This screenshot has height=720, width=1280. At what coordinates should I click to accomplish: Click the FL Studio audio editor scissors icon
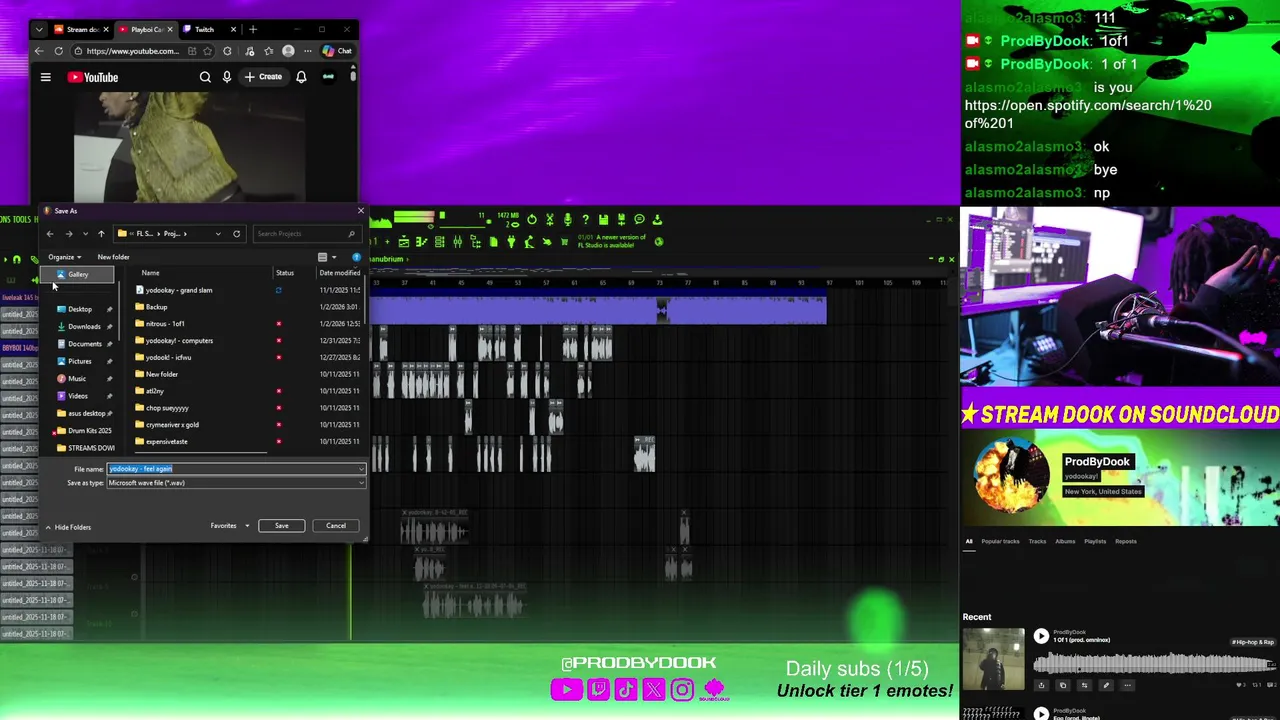[x=549, y=219]
